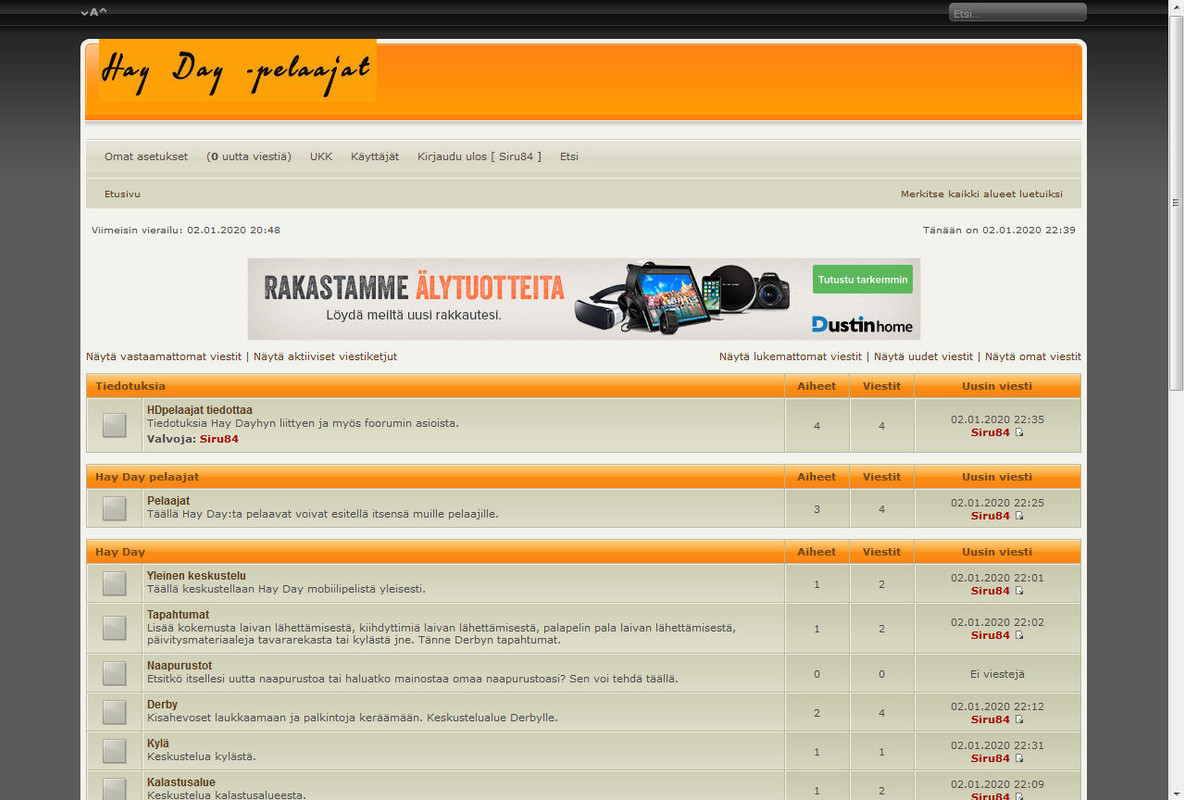This screenshot has height=800, width=1184.
Task: Open the UKK page
Action: tap(321, 156)
